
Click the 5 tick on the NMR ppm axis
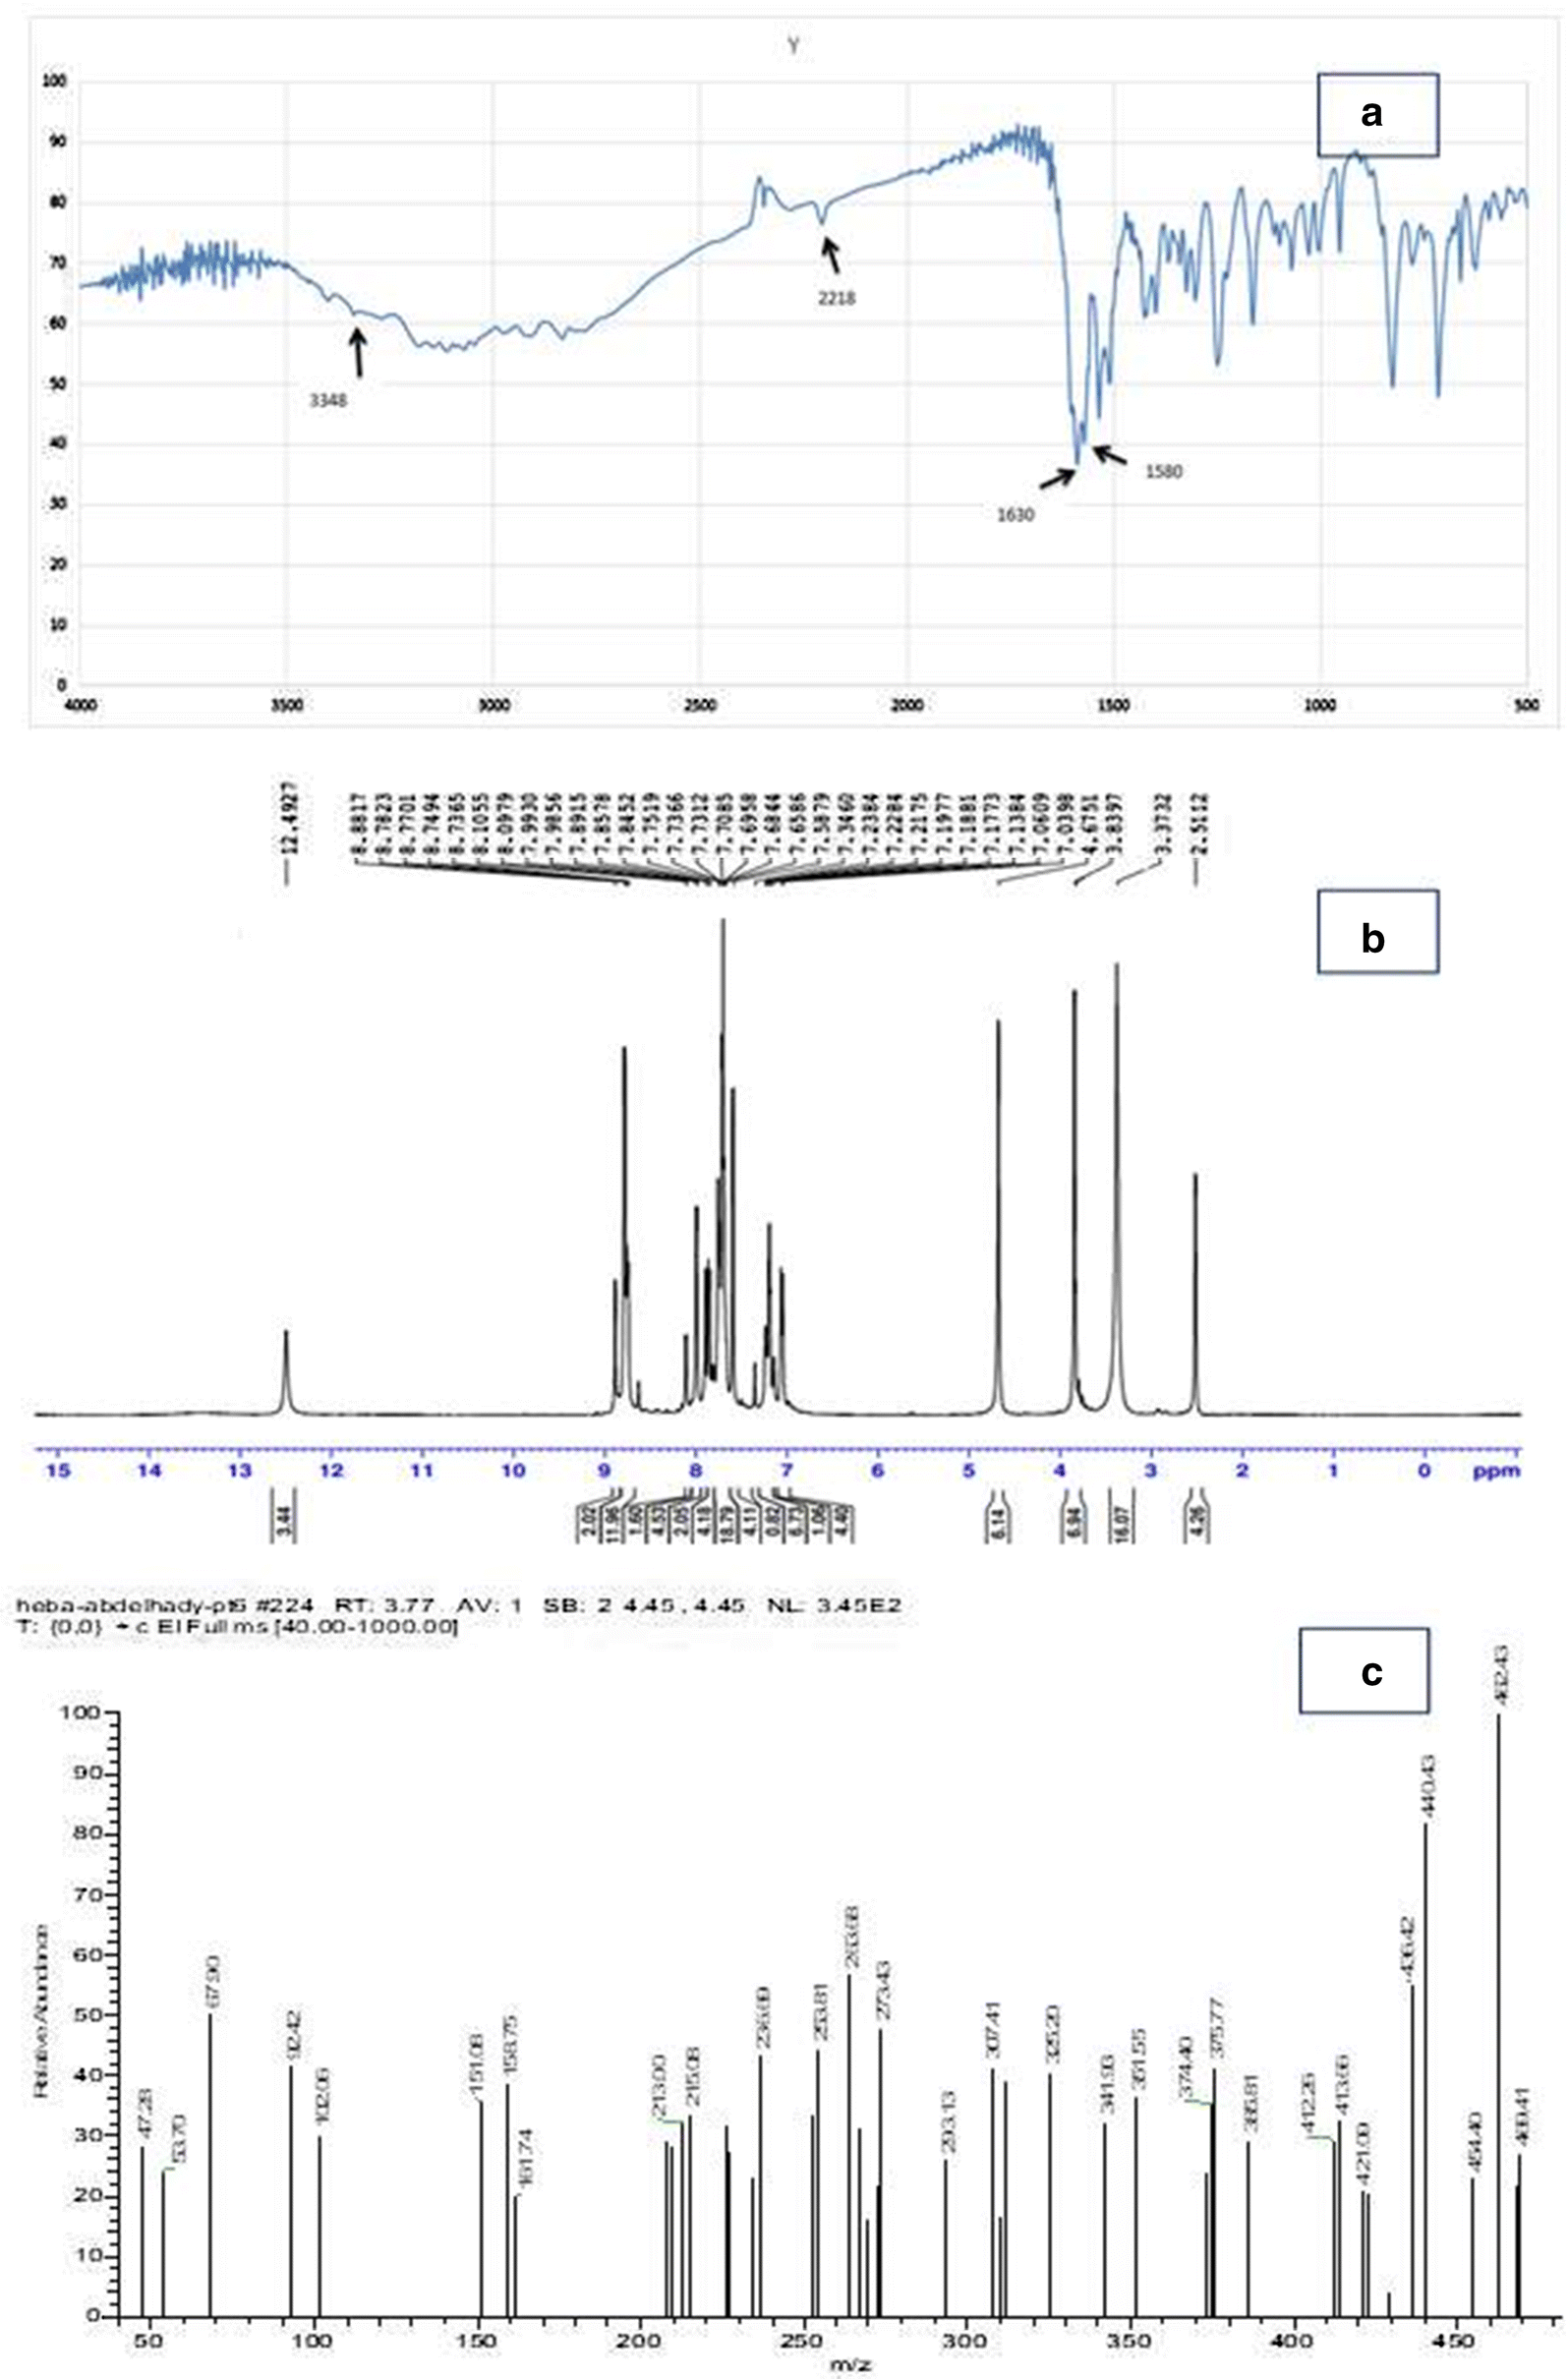pyautogui.click(x=969, y=1470)
